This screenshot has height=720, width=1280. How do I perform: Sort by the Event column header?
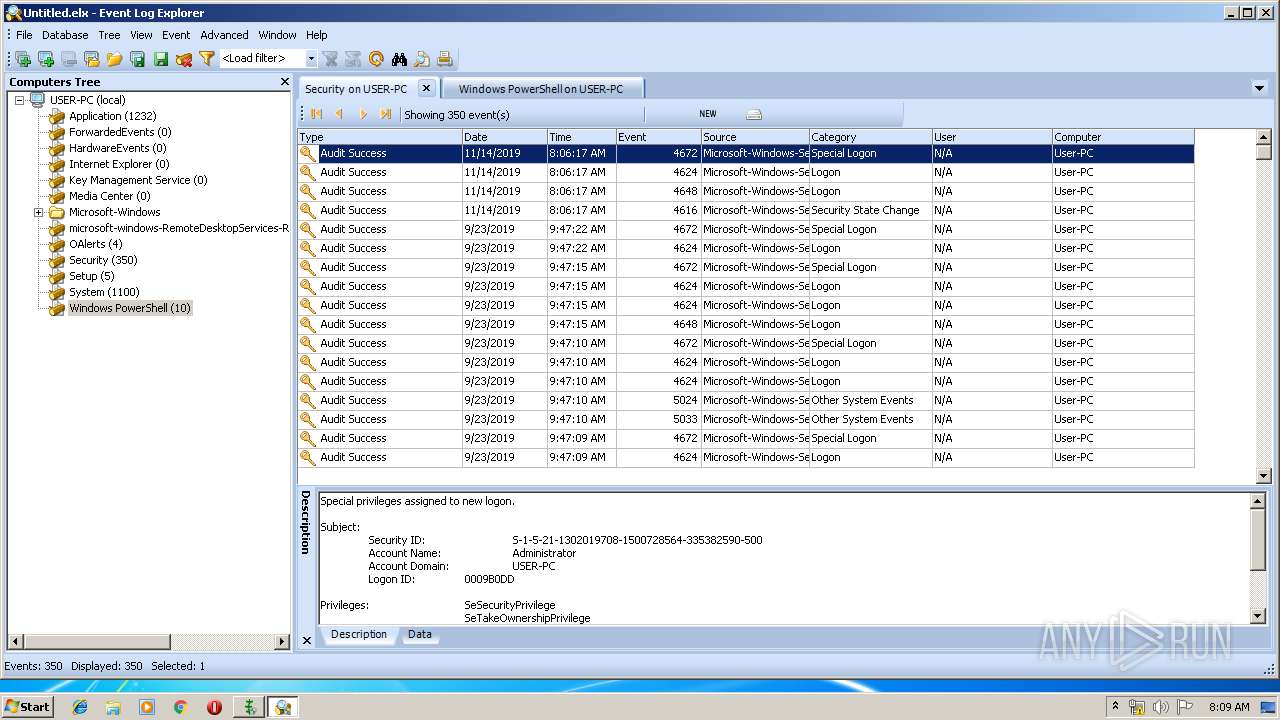pos(658,137)
